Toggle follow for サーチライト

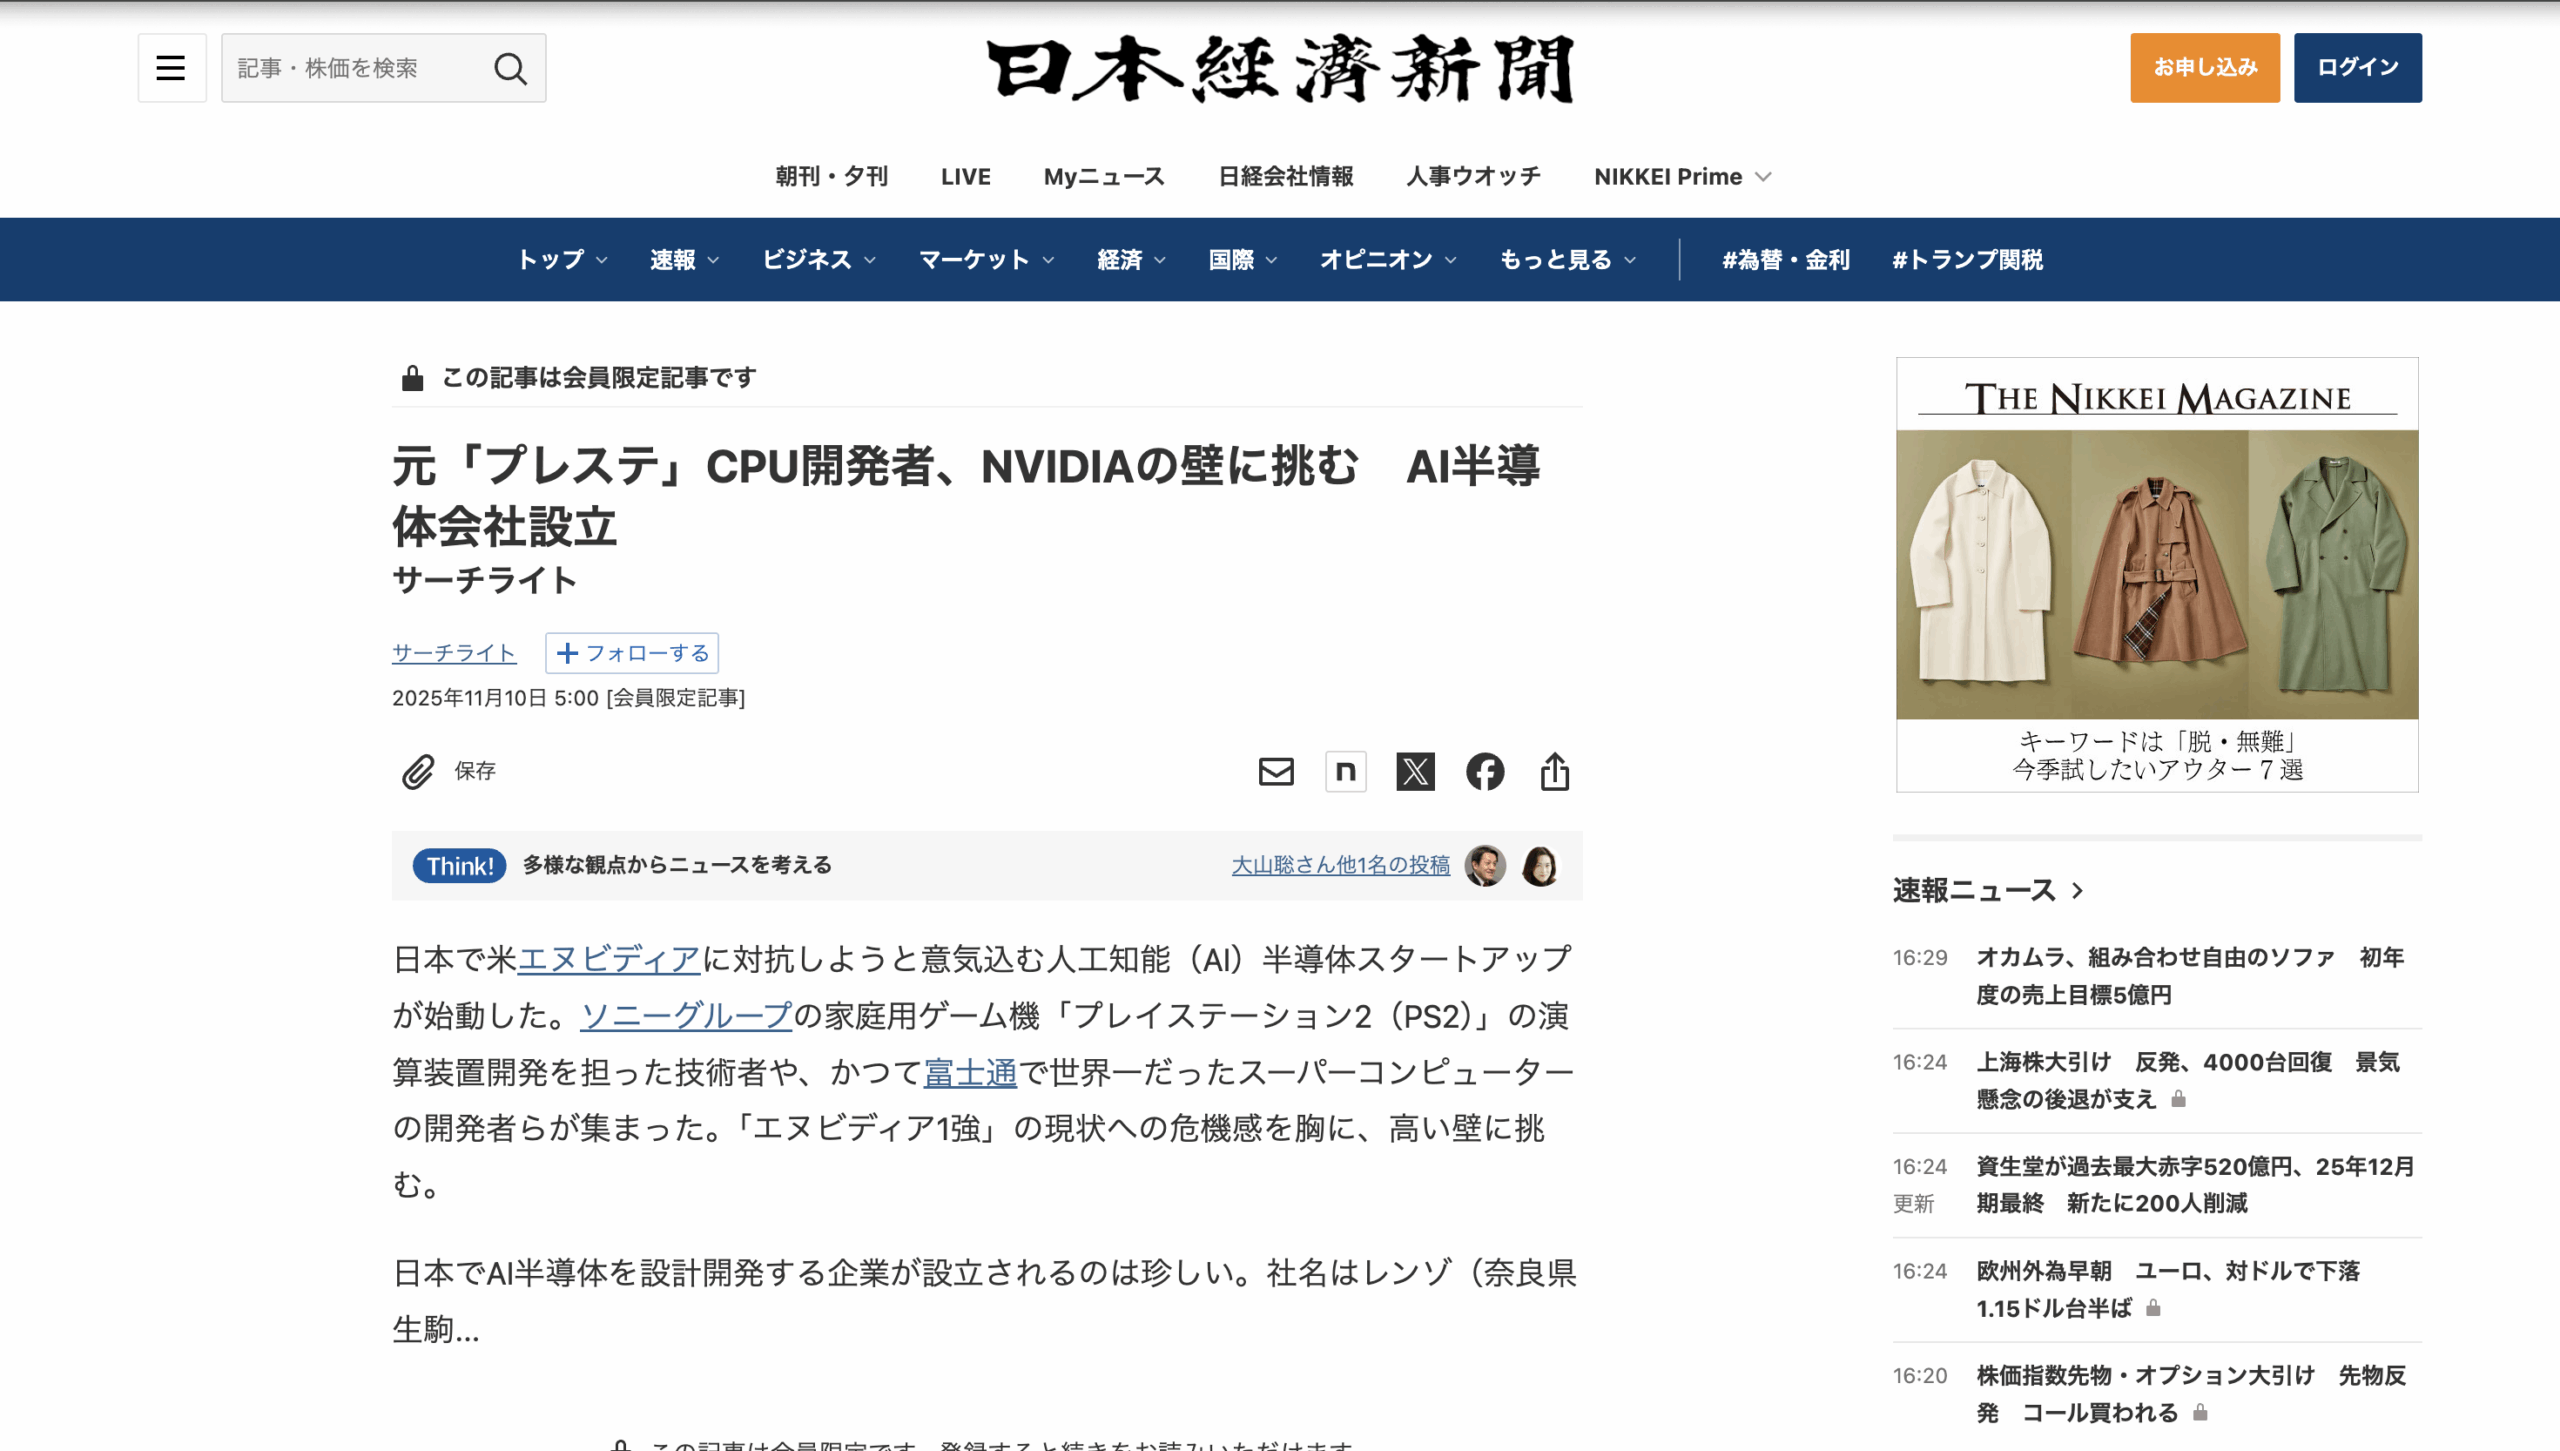pyautogui.click(x=632, y=653)
